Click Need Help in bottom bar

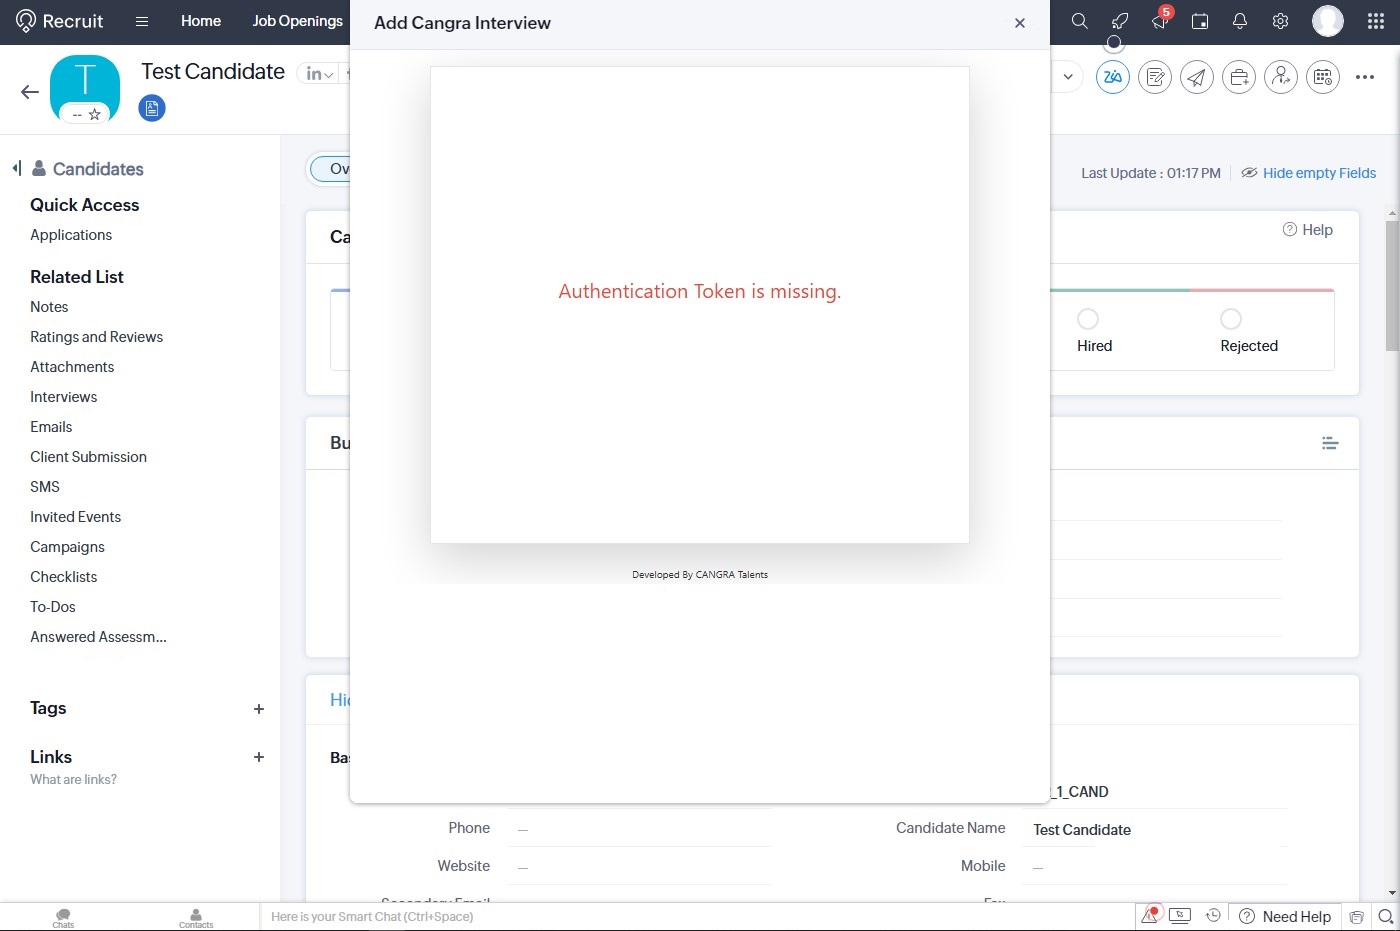pos(1285,917)
